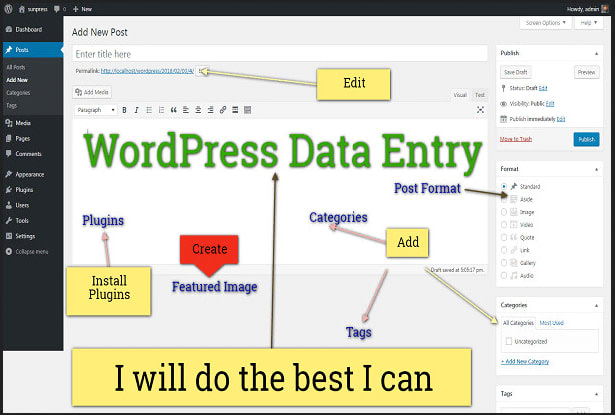Visit the surpress site home
Screen dimensions: 615x415
(x=33, y=9)
